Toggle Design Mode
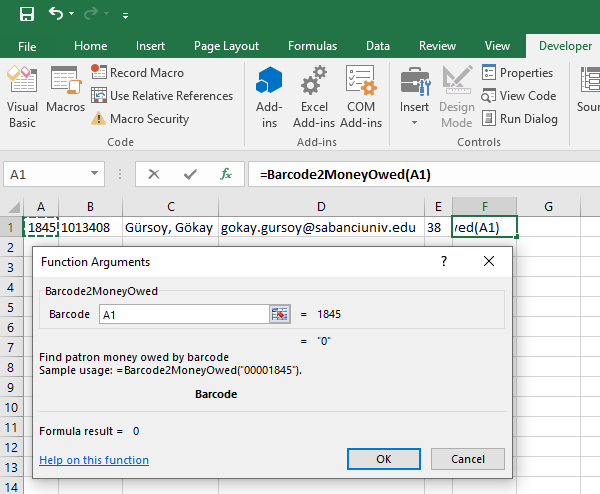This screenshot has height=494, width=600. (x=457, y=97)
